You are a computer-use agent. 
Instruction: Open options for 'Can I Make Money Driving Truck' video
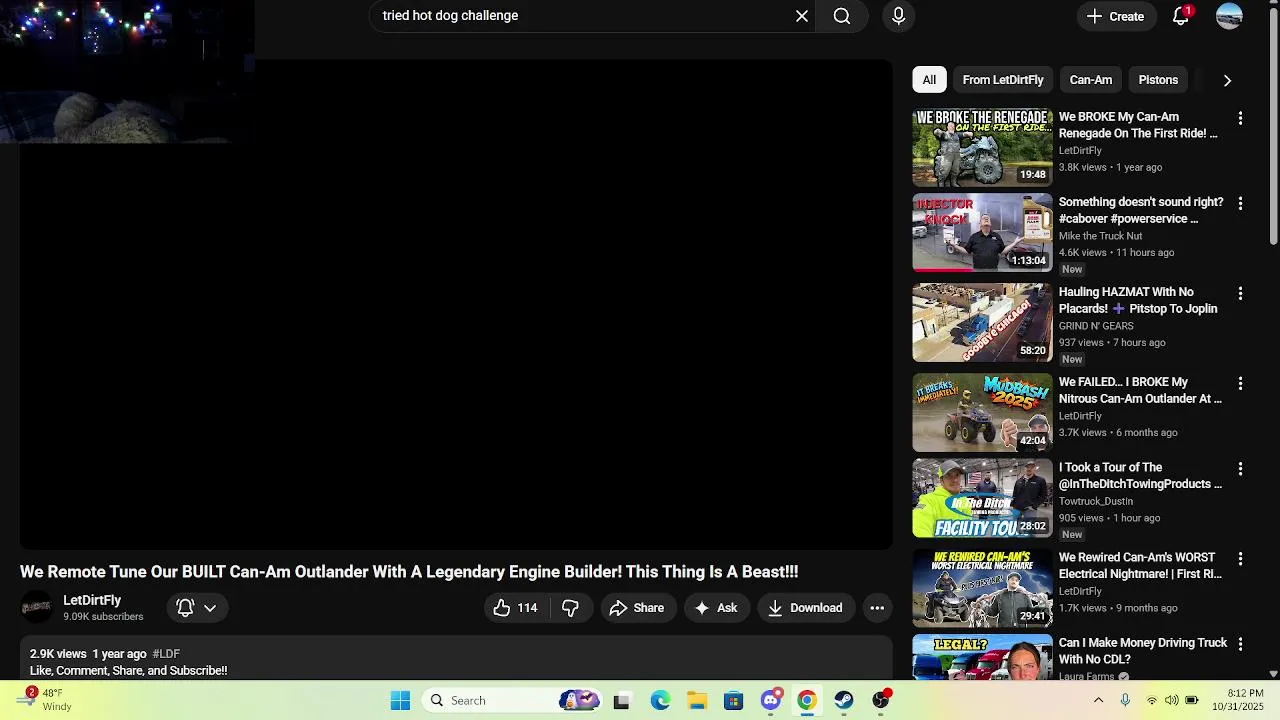[1240, 644]
